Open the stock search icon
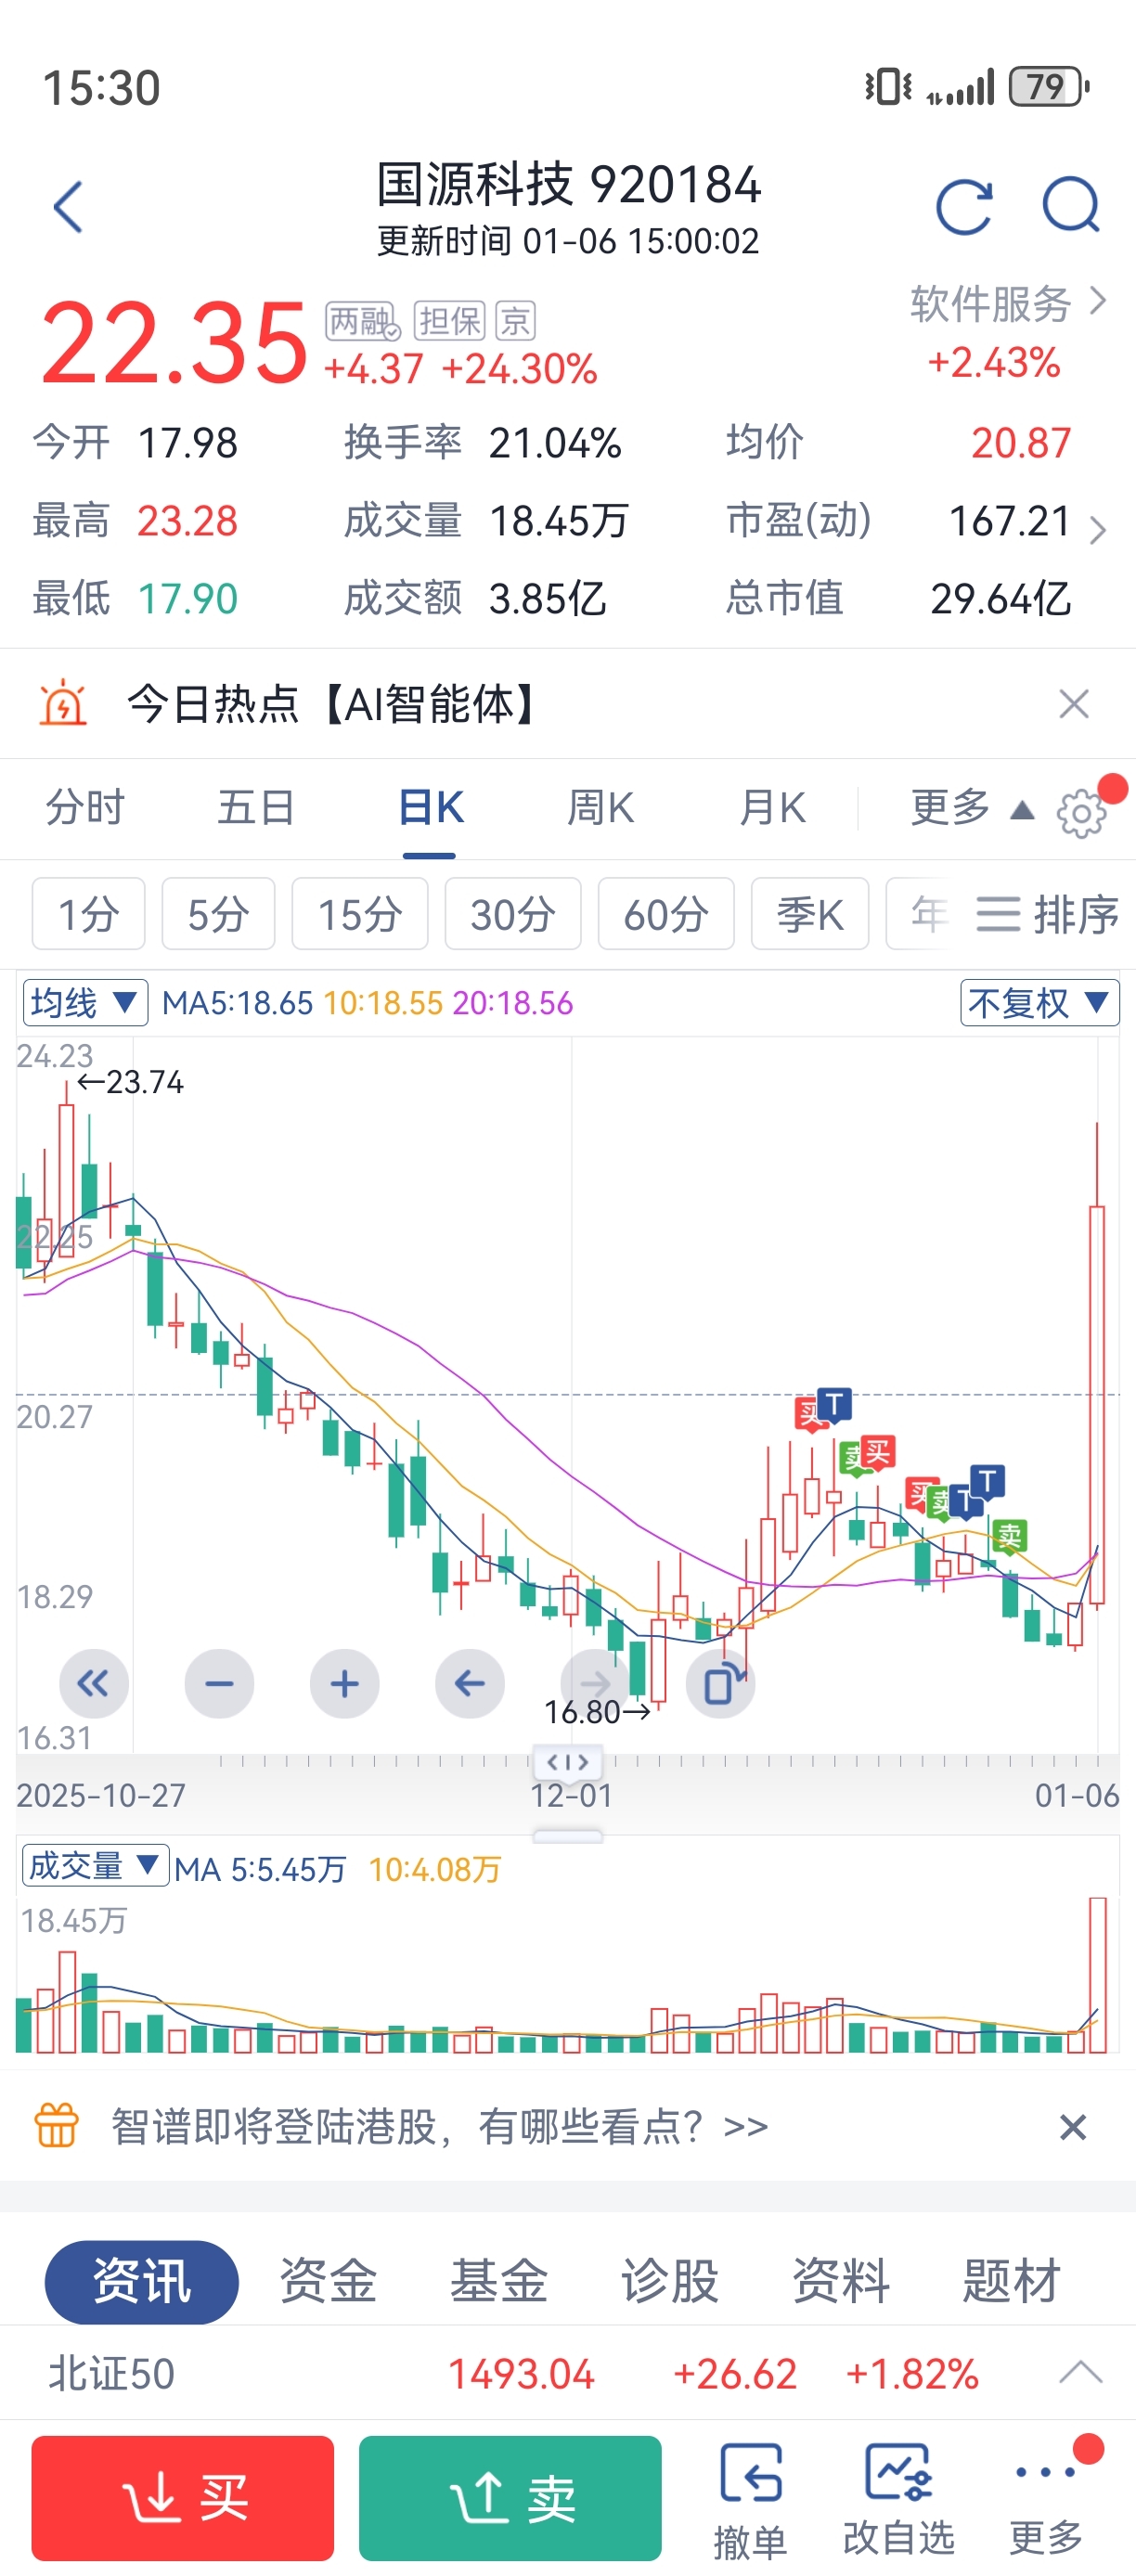 [1070, 205]
